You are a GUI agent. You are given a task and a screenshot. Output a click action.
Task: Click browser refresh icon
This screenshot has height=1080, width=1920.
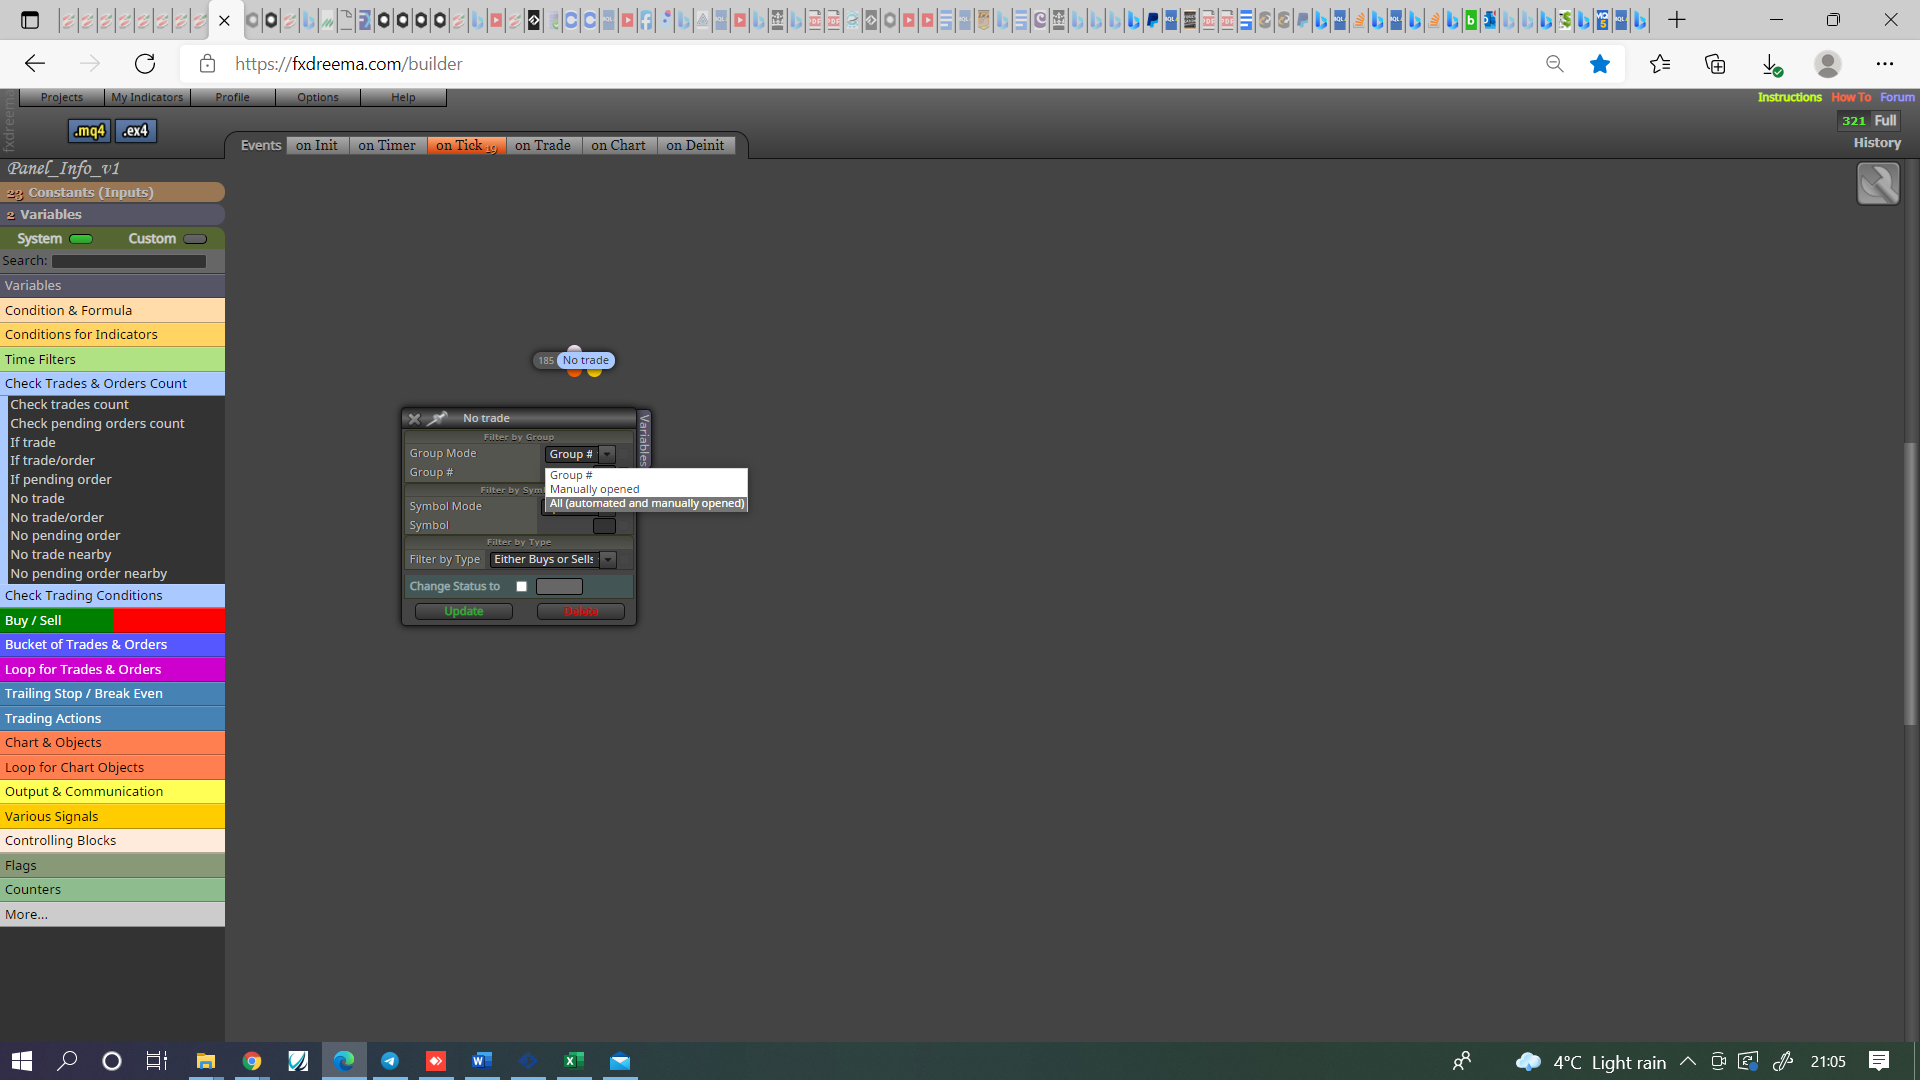coord(145,64)
